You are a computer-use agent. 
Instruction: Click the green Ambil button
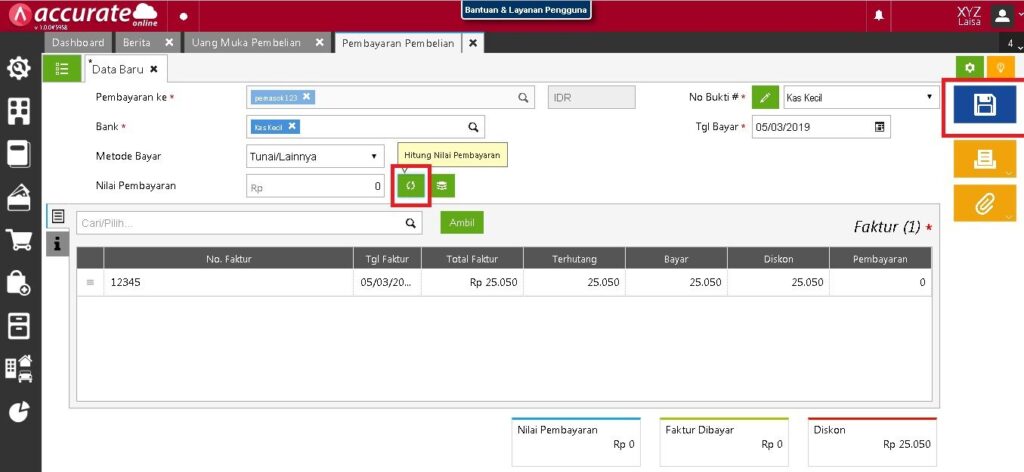pyautogui.click(x=462, y=223)
